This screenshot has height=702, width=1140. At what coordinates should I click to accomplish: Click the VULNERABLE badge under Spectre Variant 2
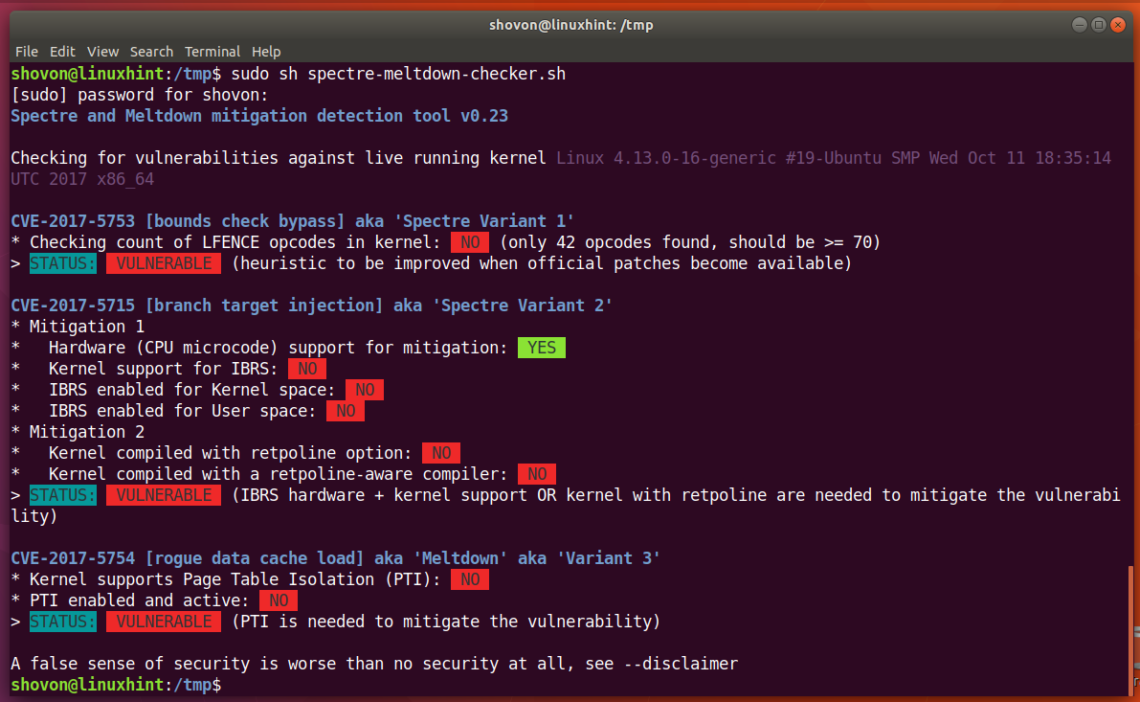(164, 495)
